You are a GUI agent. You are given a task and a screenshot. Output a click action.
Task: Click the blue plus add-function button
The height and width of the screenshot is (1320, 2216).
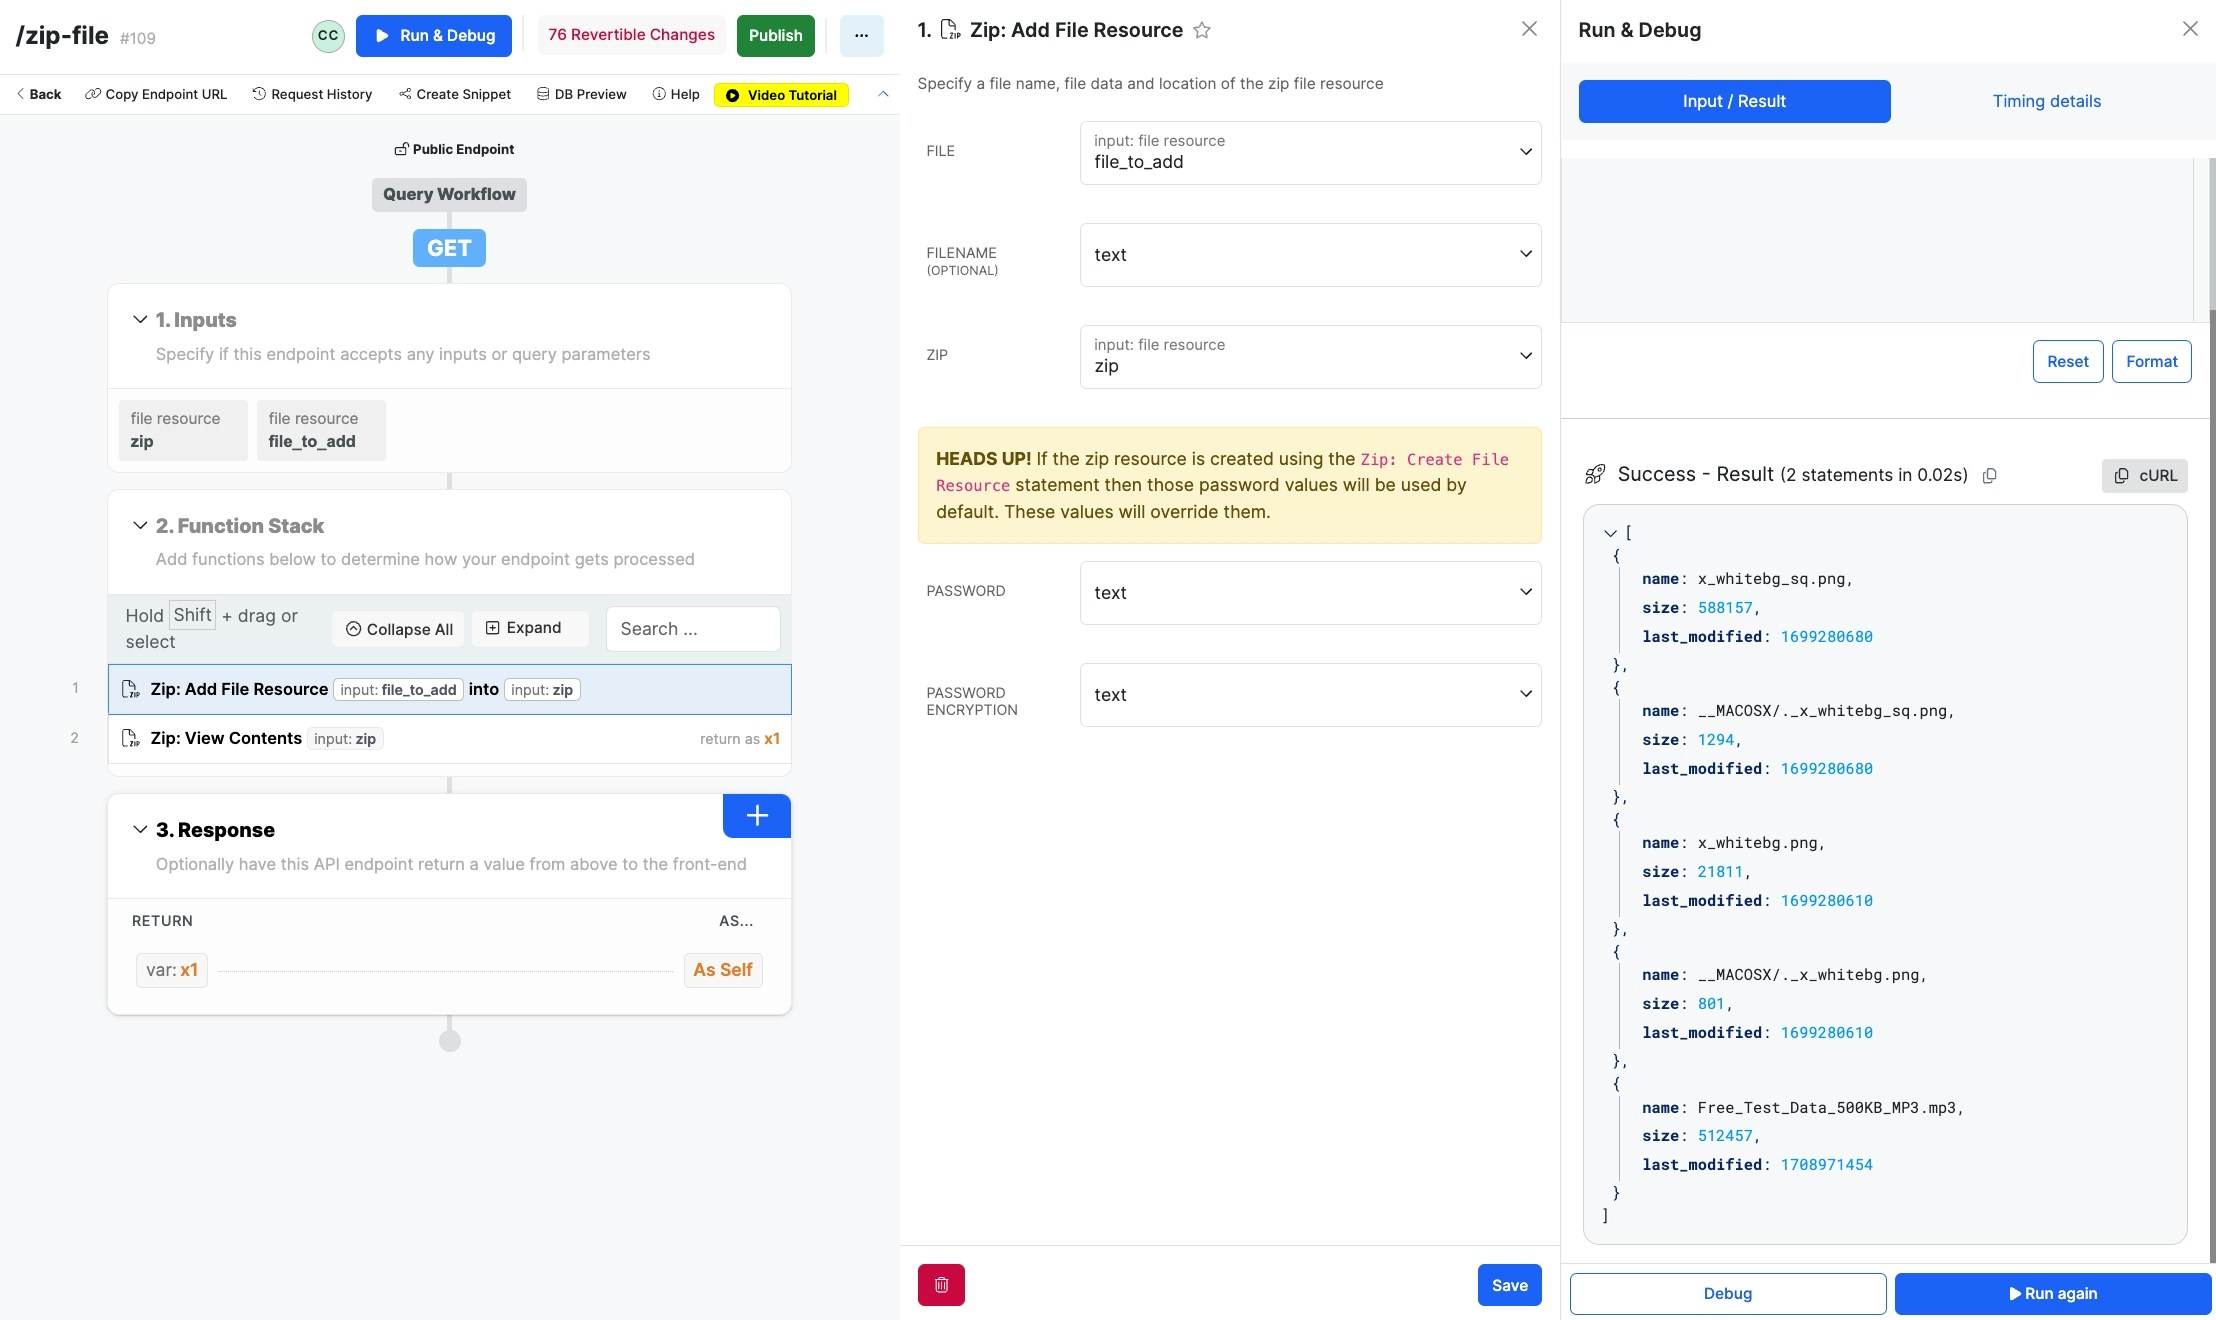click(x=756, y=816)
